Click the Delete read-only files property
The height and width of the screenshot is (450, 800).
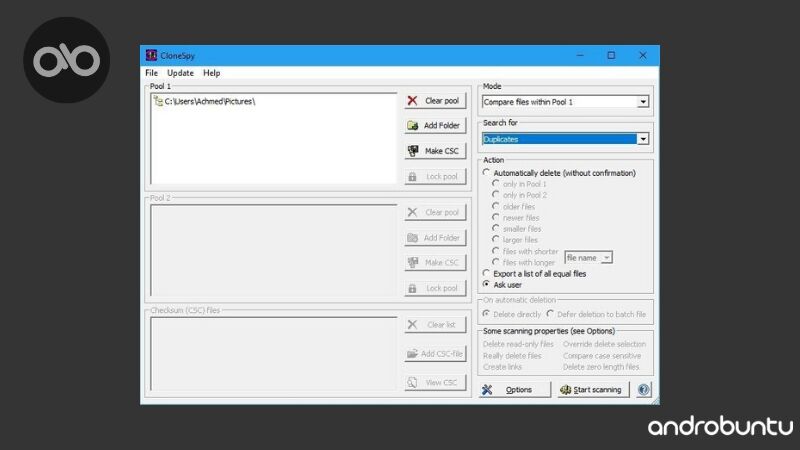[x=518, y=344]
